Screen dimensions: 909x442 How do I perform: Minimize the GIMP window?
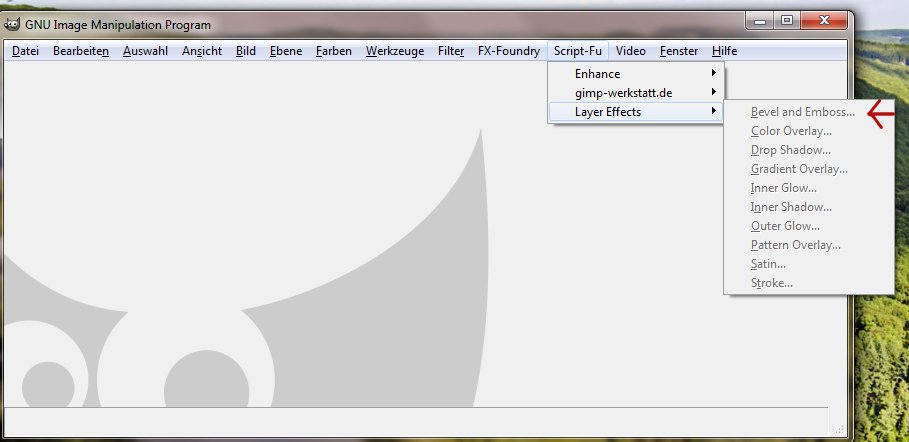pyautogui.click(x=760, y=21)
